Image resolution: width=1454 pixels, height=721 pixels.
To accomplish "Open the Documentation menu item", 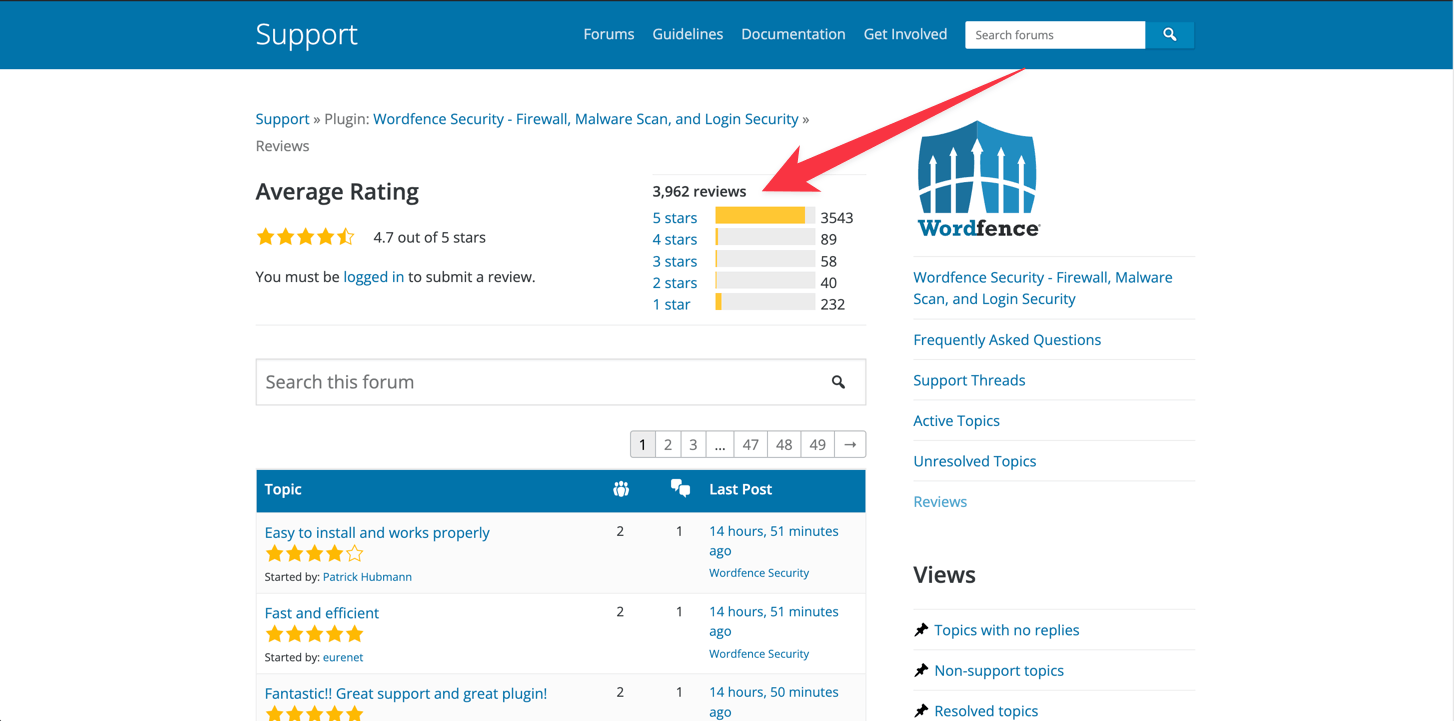I will point(793,34).
